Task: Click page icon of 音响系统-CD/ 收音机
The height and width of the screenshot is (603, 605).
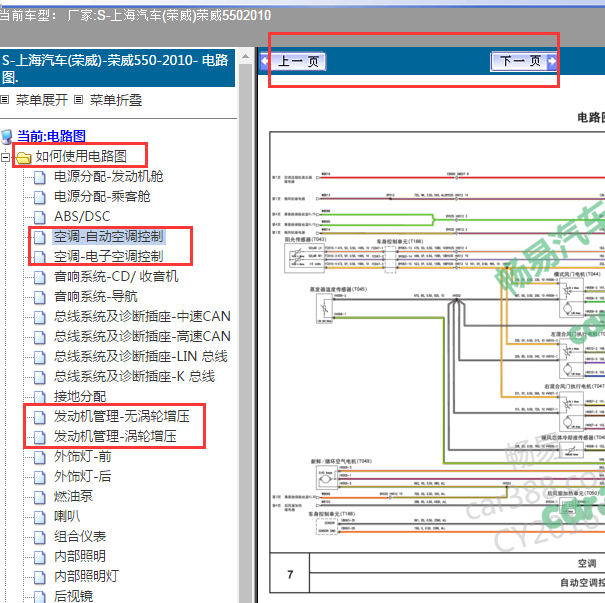Action: [39, 278]
